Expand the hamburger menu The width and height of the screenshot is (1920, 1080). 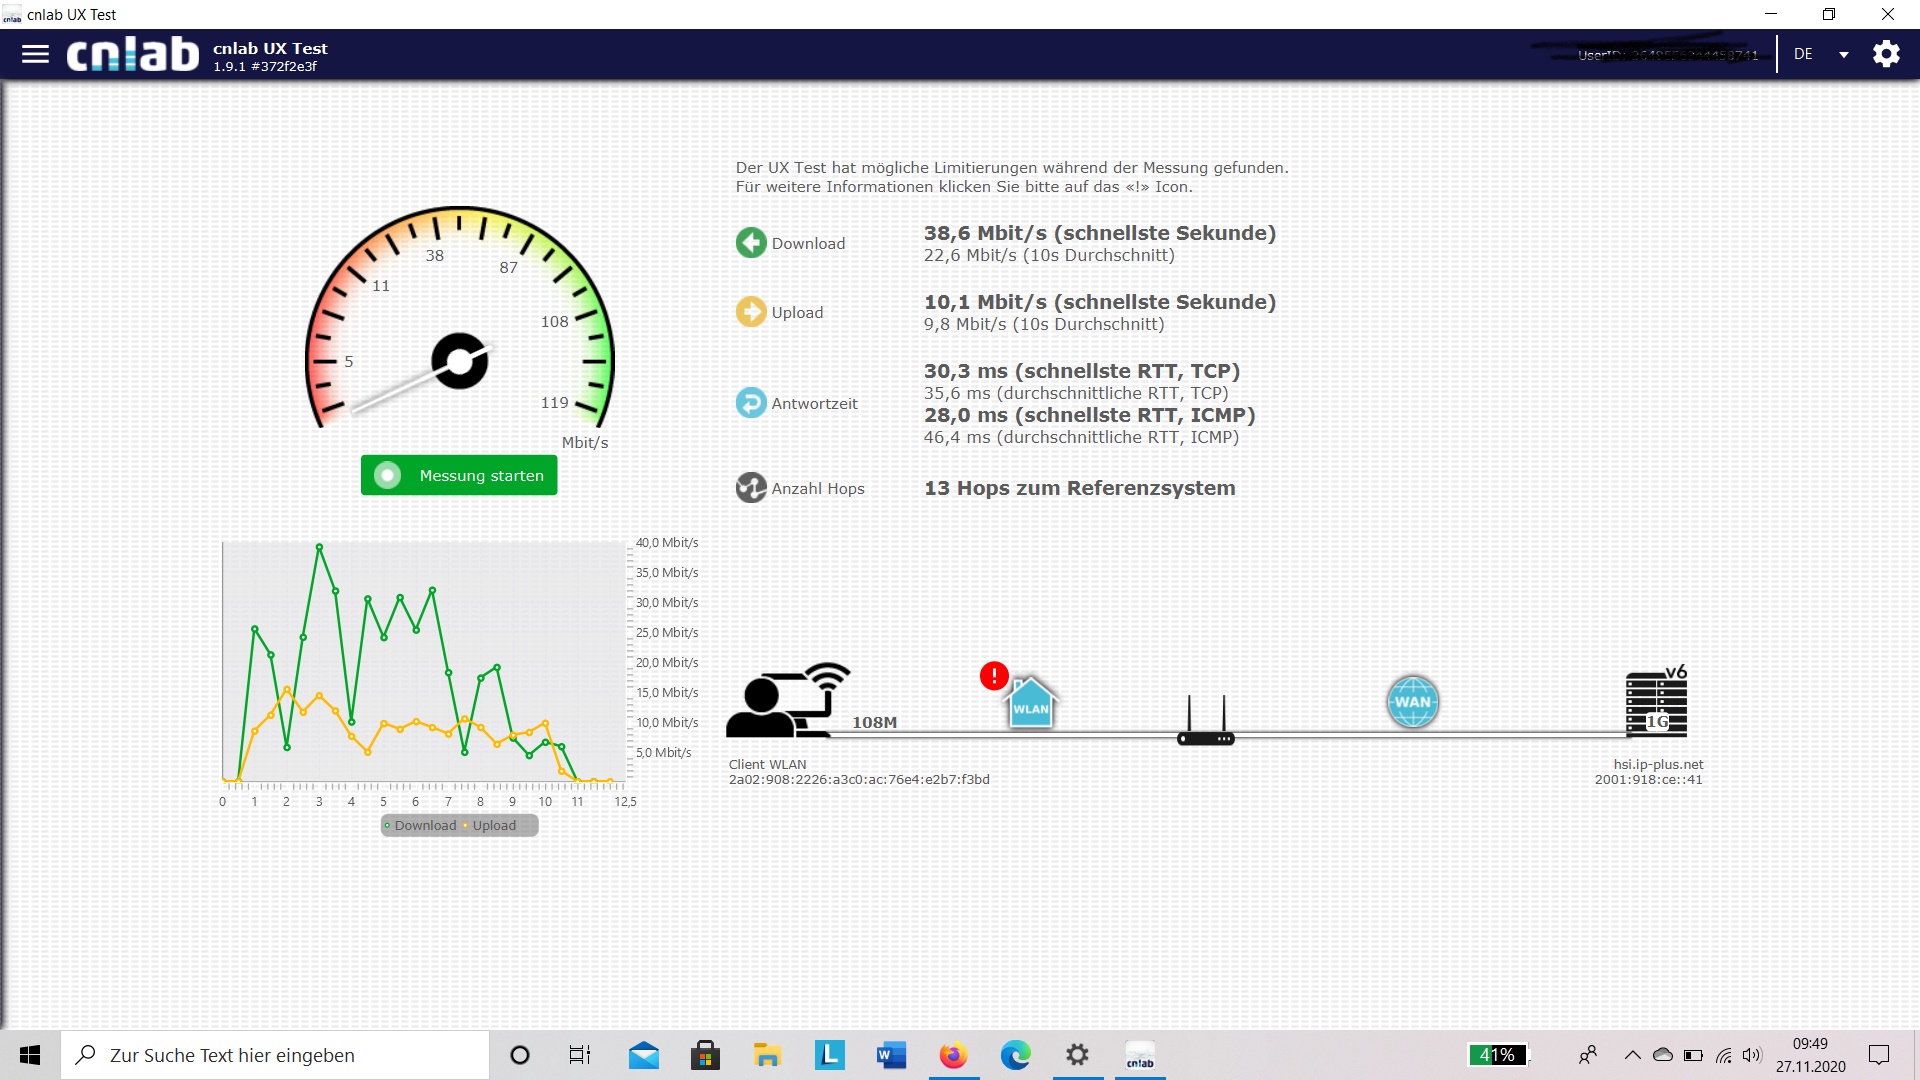point(35,53)
